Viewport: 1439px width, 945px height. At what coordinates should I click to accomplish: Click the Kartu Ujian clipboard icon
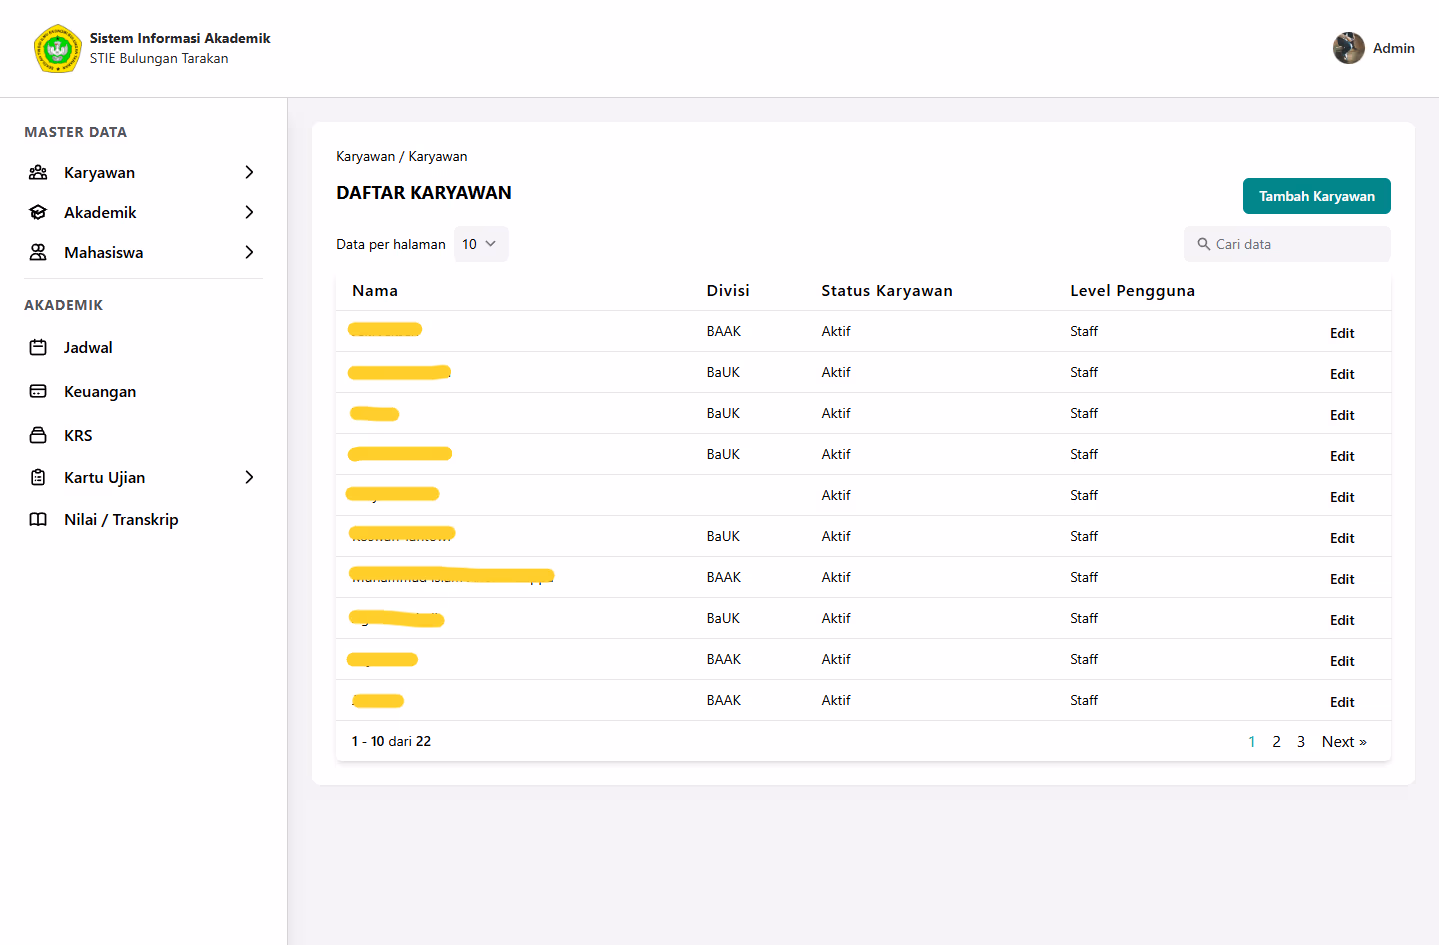38,478
